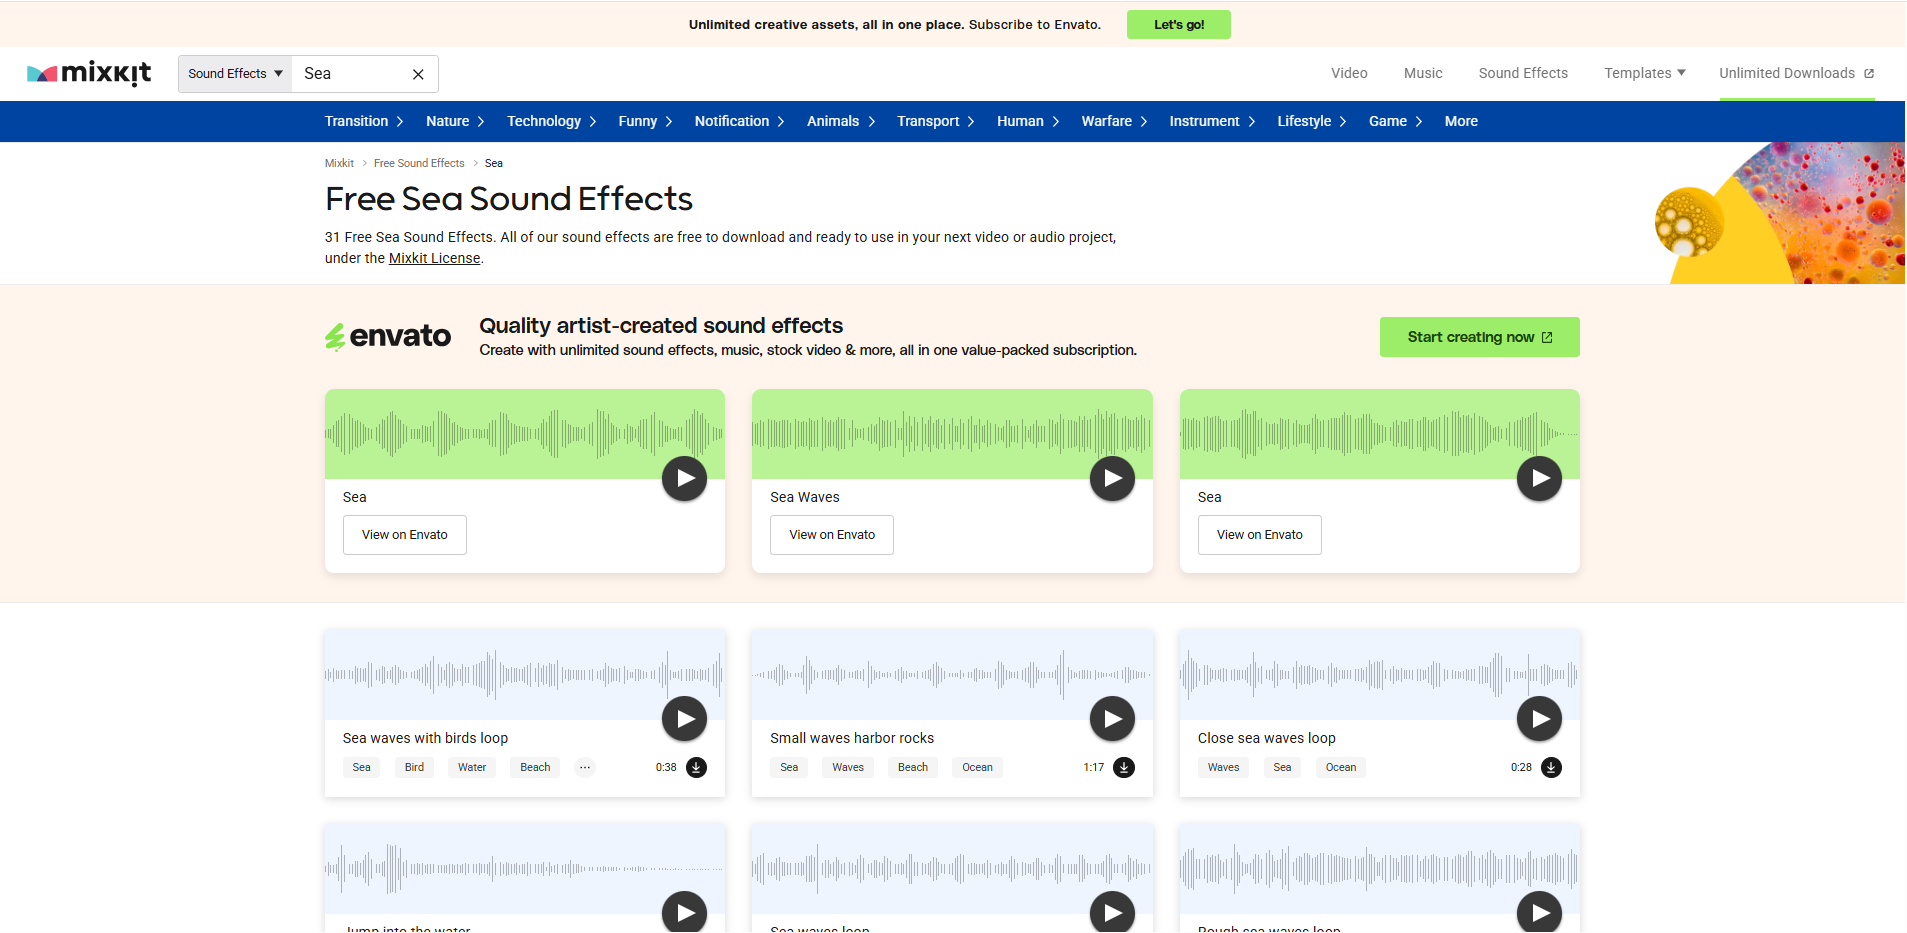The height and width of the screenshot is (933, 1907).
Task: Clear the Sea search with the X
Action: point(417,73)
